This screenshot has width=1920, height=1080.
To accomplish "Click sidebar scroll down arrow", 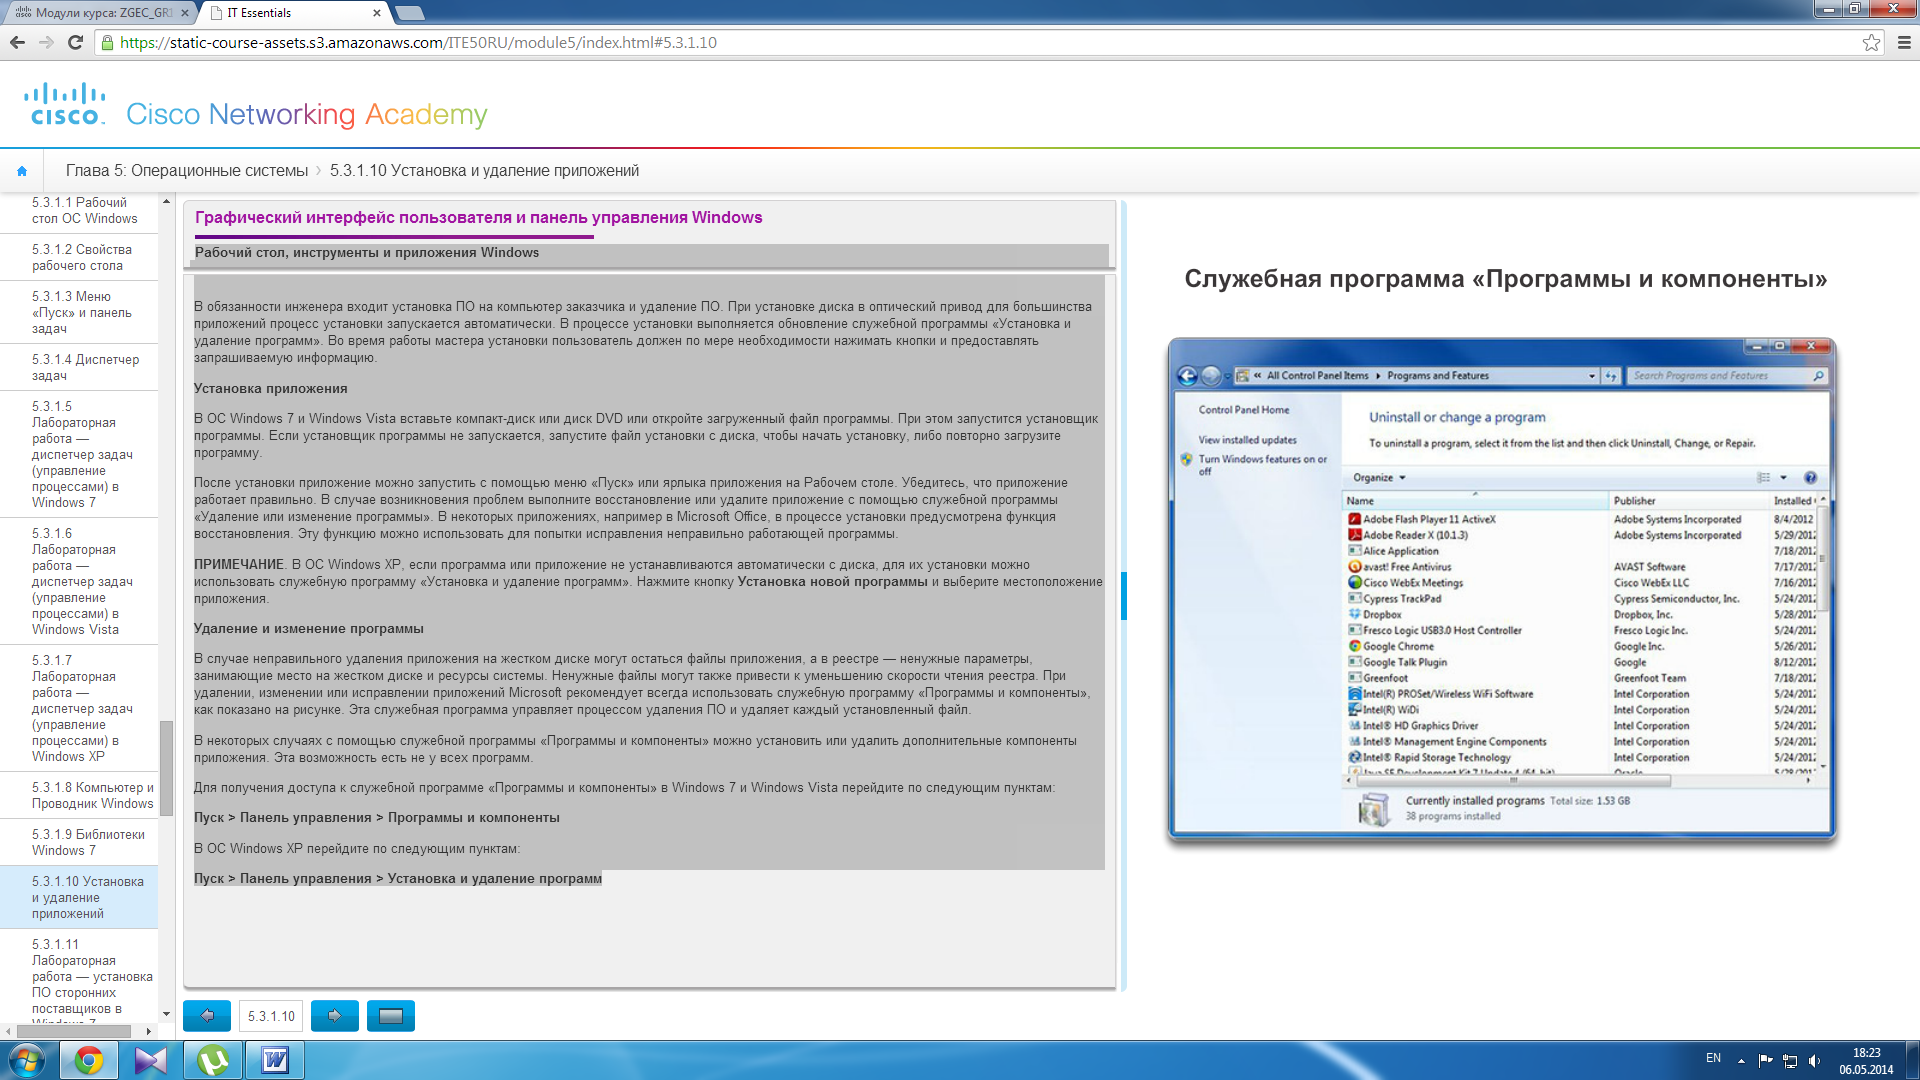I will click(166, 1014).
